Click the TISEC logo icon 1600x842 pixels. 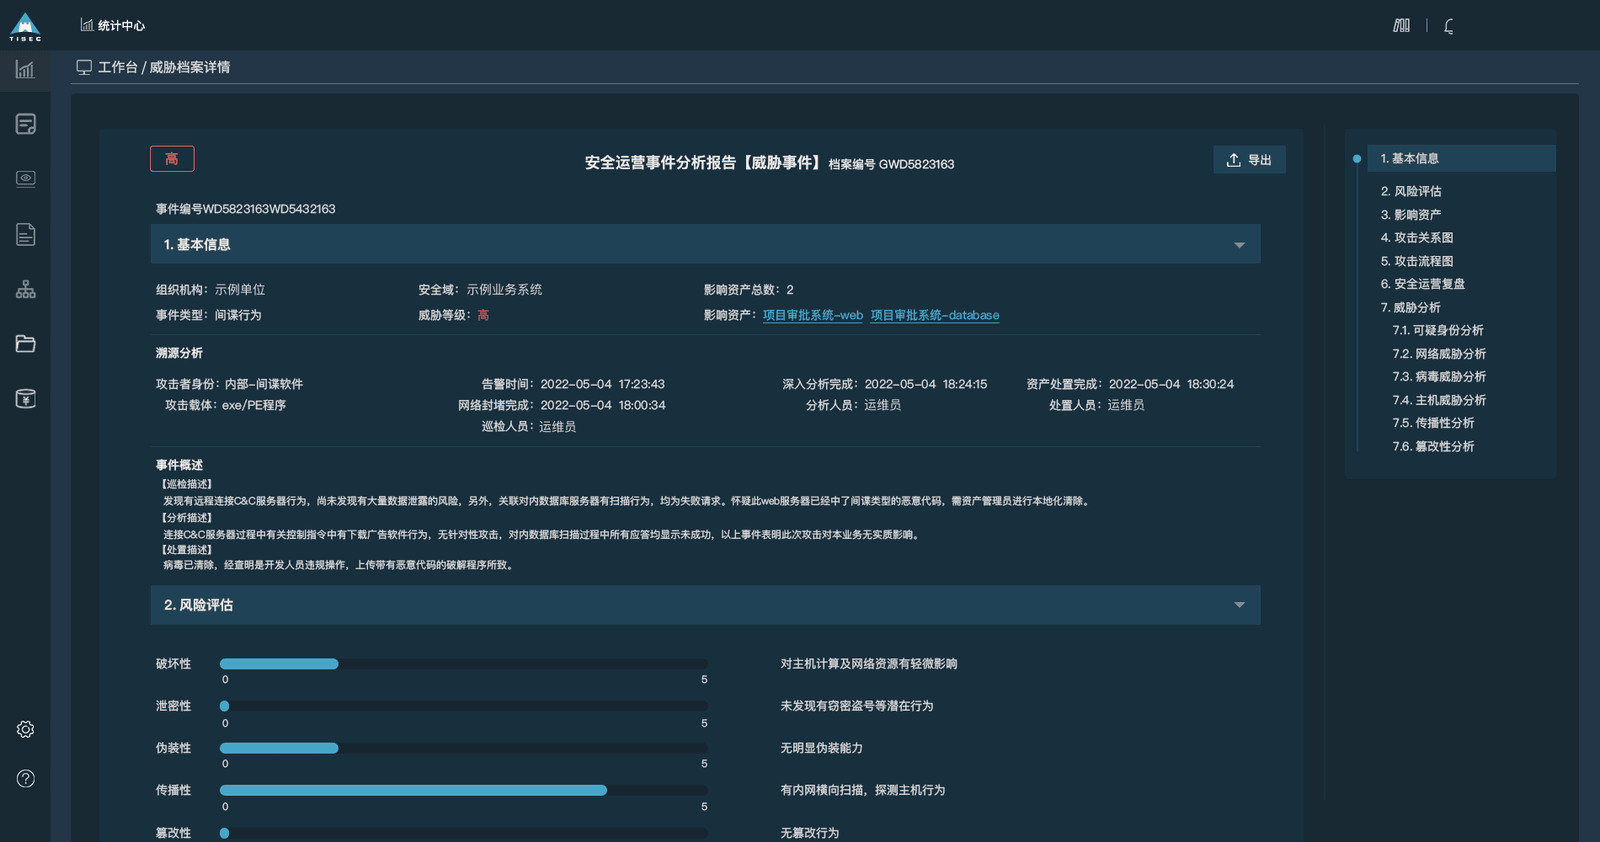(25, 27)
